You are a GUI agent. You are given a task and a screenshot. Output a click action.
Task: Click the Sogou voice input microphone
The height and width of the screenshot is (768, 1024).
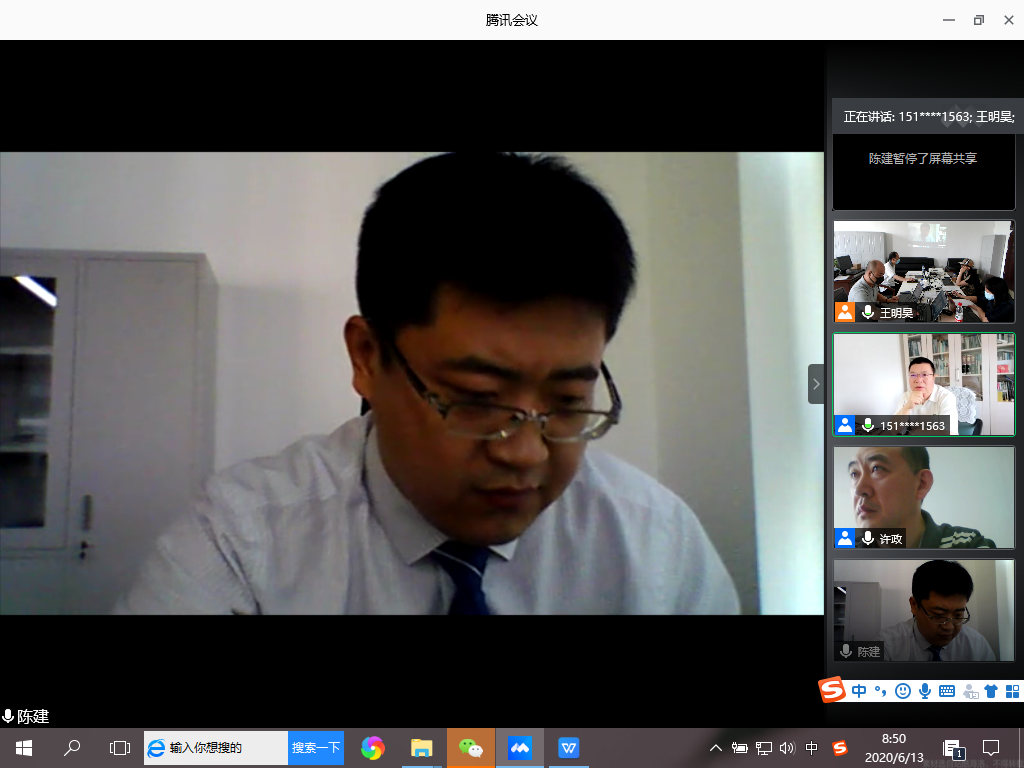925,691
